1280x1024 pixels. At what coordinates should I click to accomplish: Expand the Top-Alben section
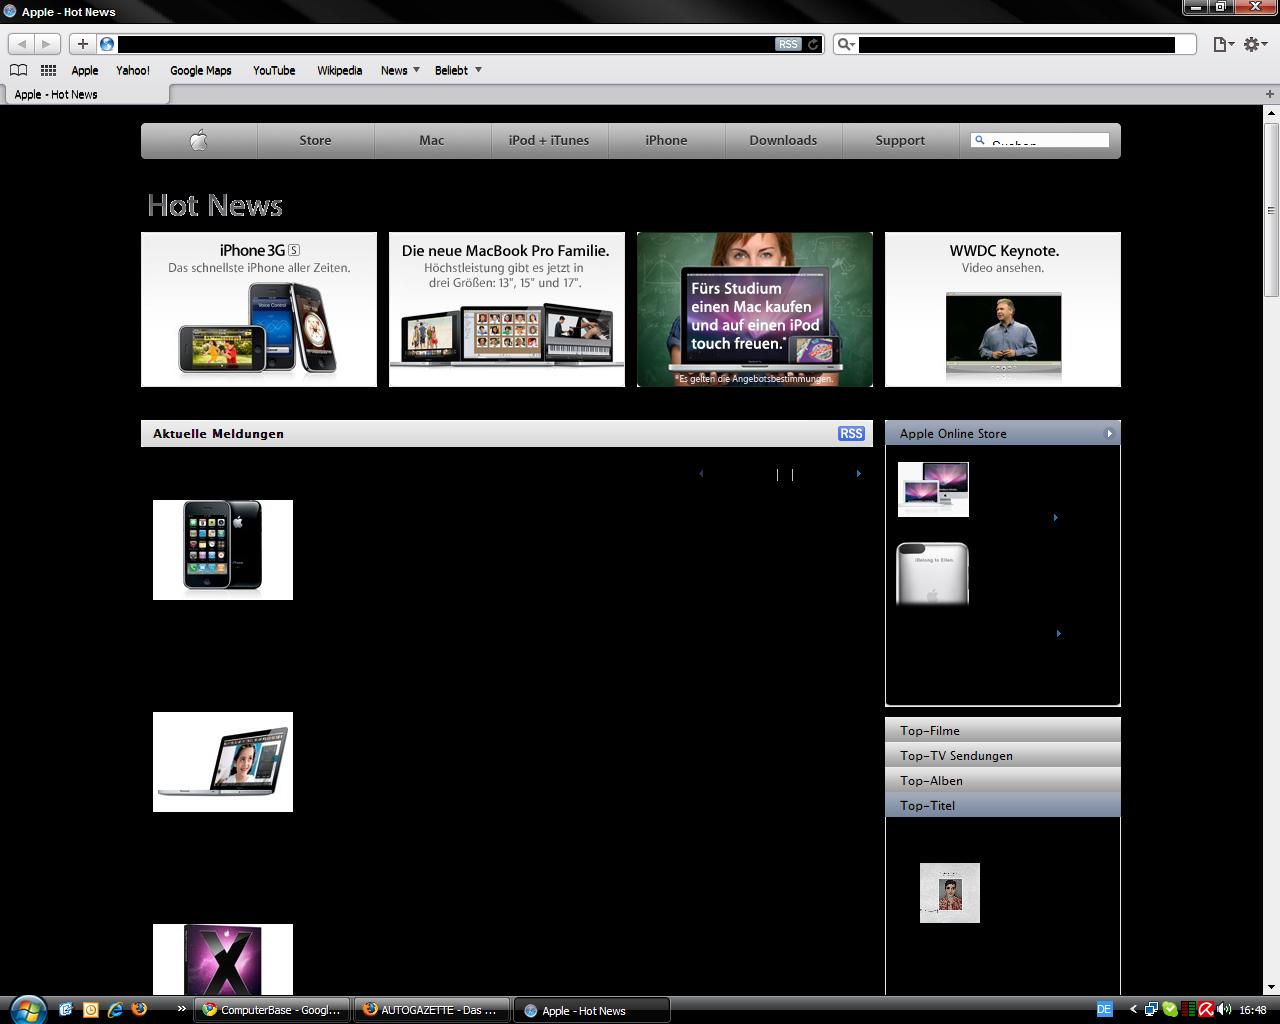tap(1003, 780)
